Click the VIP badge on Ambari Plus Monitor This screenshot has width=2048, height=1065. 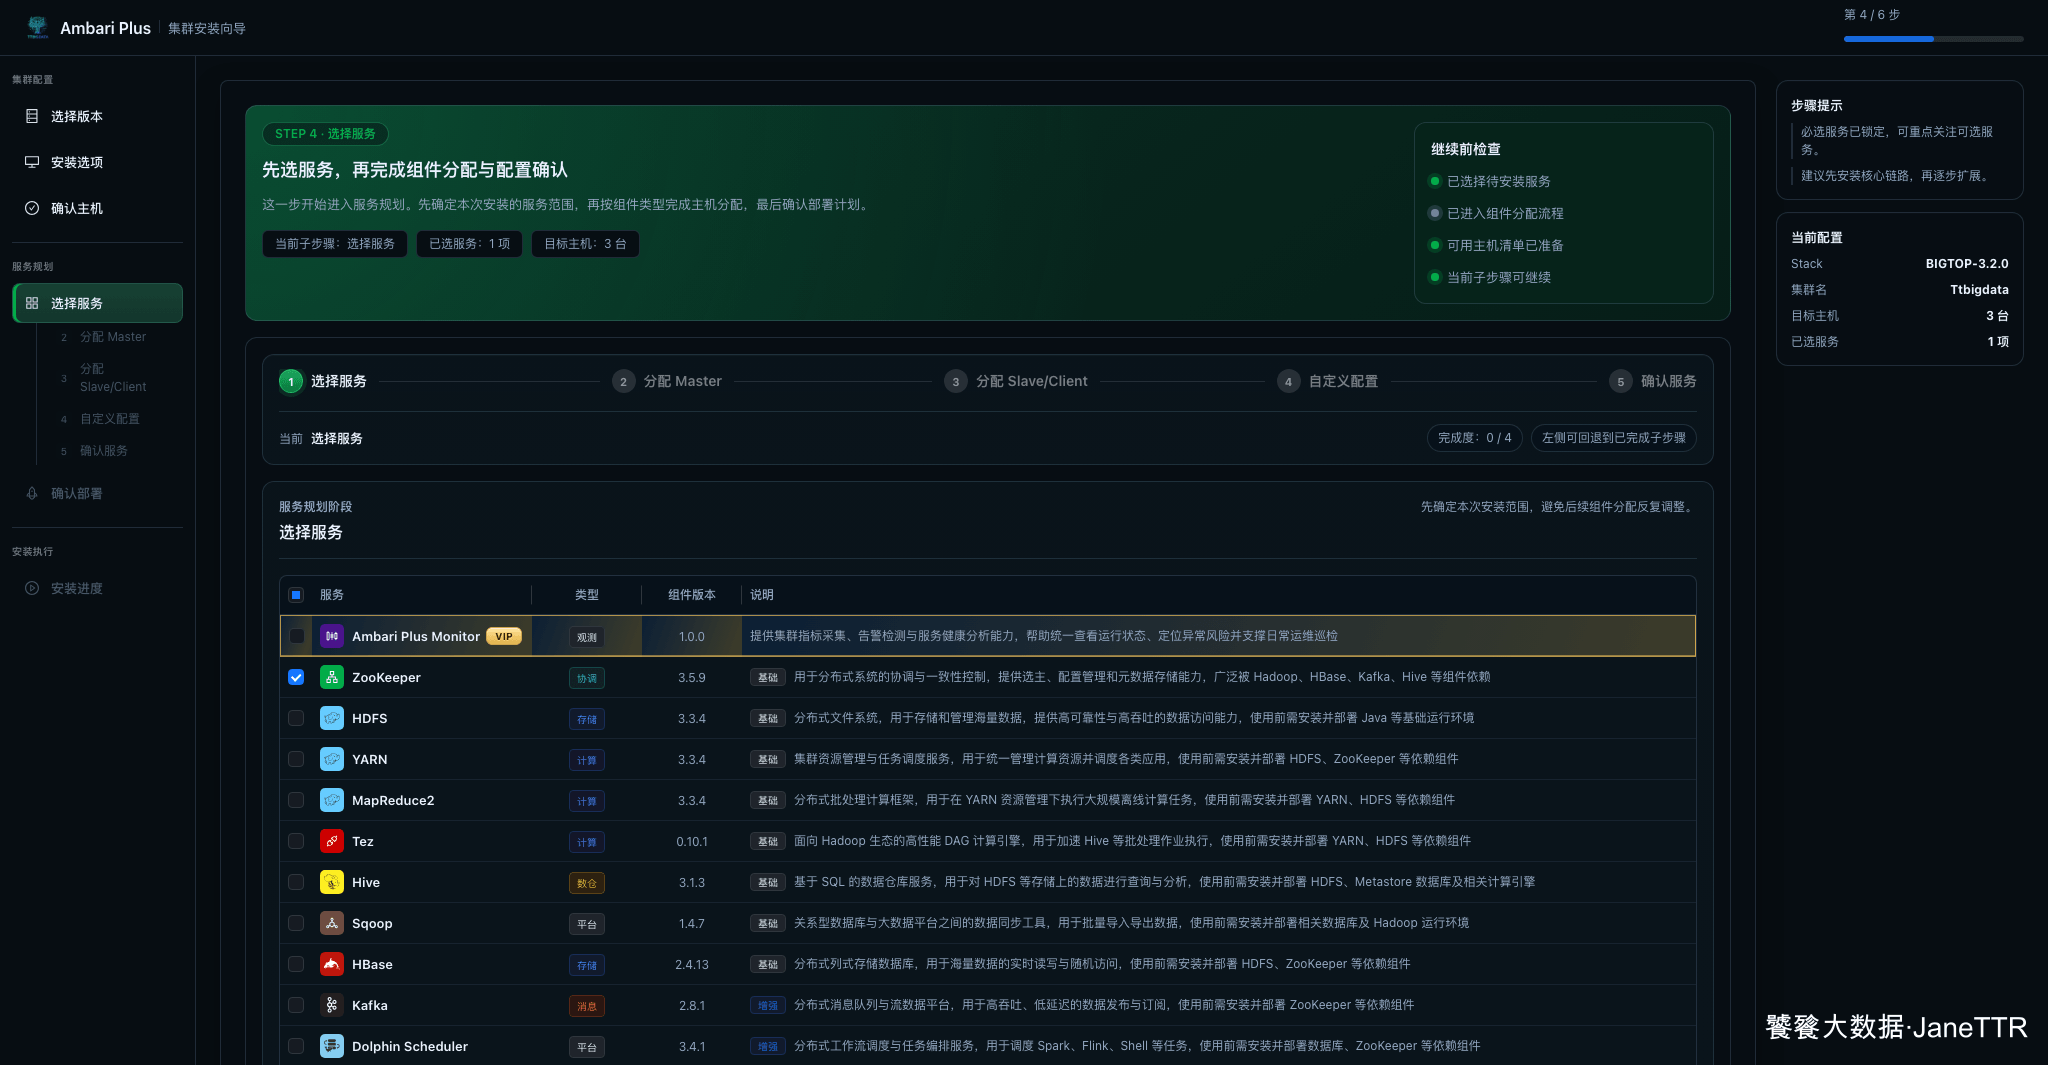click(504, 636)
